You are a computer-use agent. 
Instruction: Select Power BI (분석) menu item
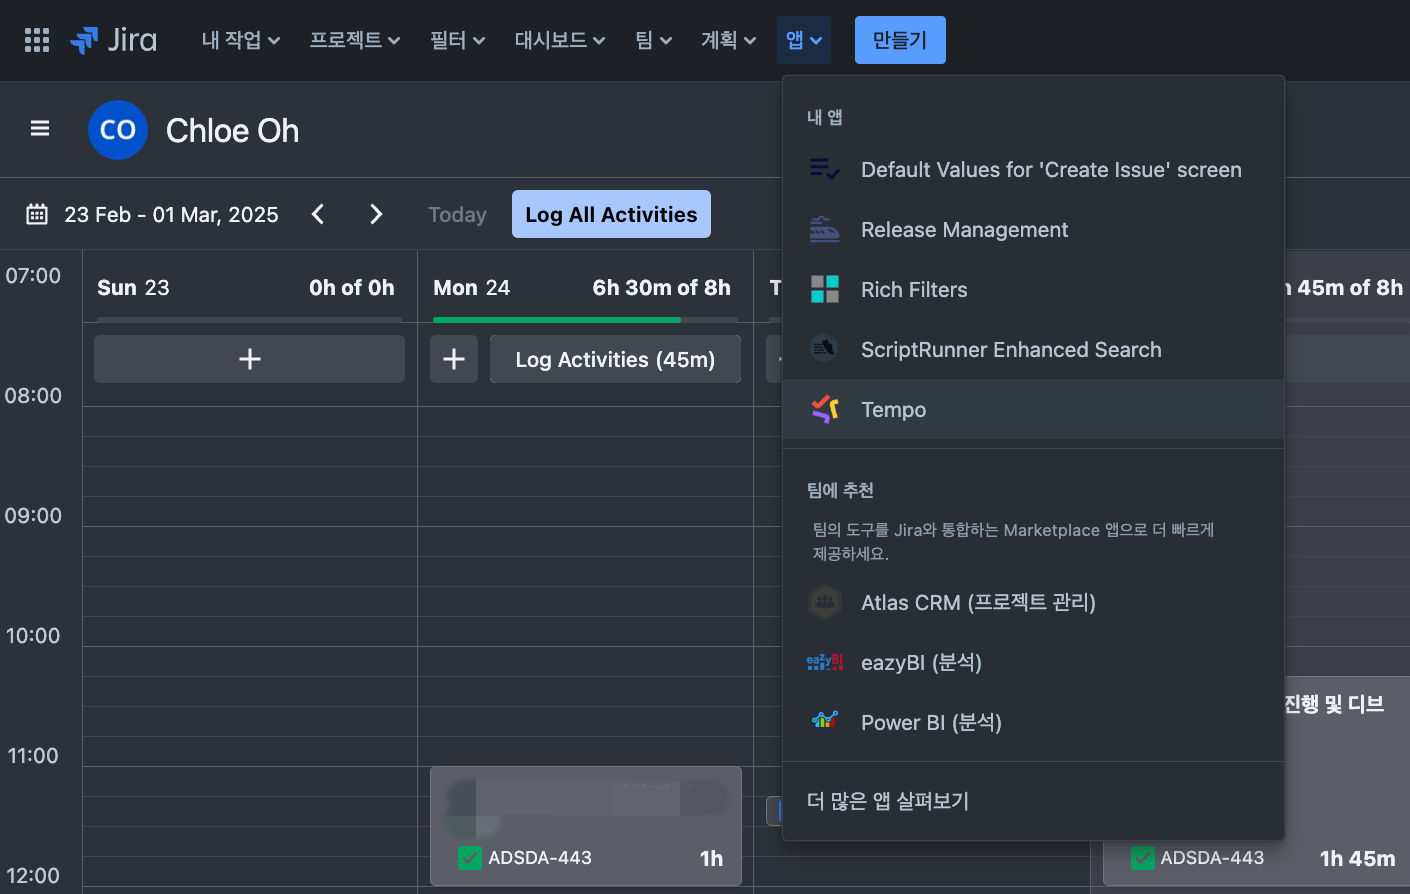(1033, 722)
